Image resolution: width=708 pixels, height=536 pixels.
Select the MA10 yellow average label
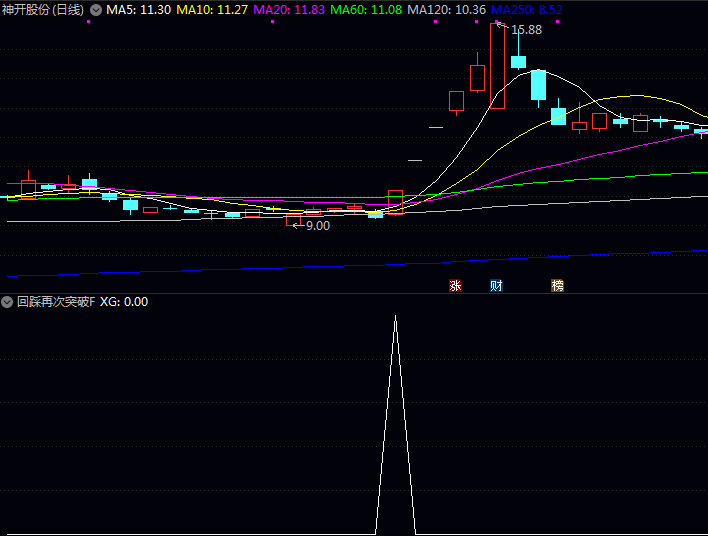pos(212,10)
